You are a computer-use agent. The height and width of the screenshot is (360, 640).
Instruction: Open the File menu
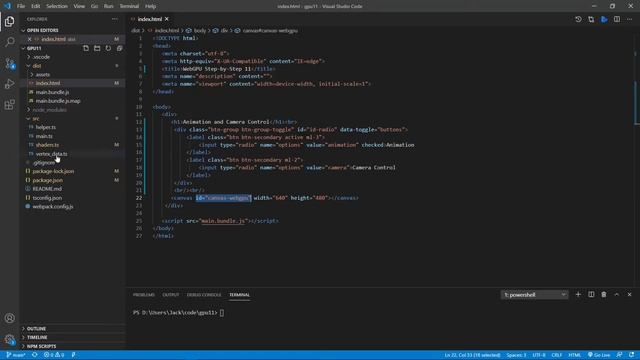coord(21,6)
